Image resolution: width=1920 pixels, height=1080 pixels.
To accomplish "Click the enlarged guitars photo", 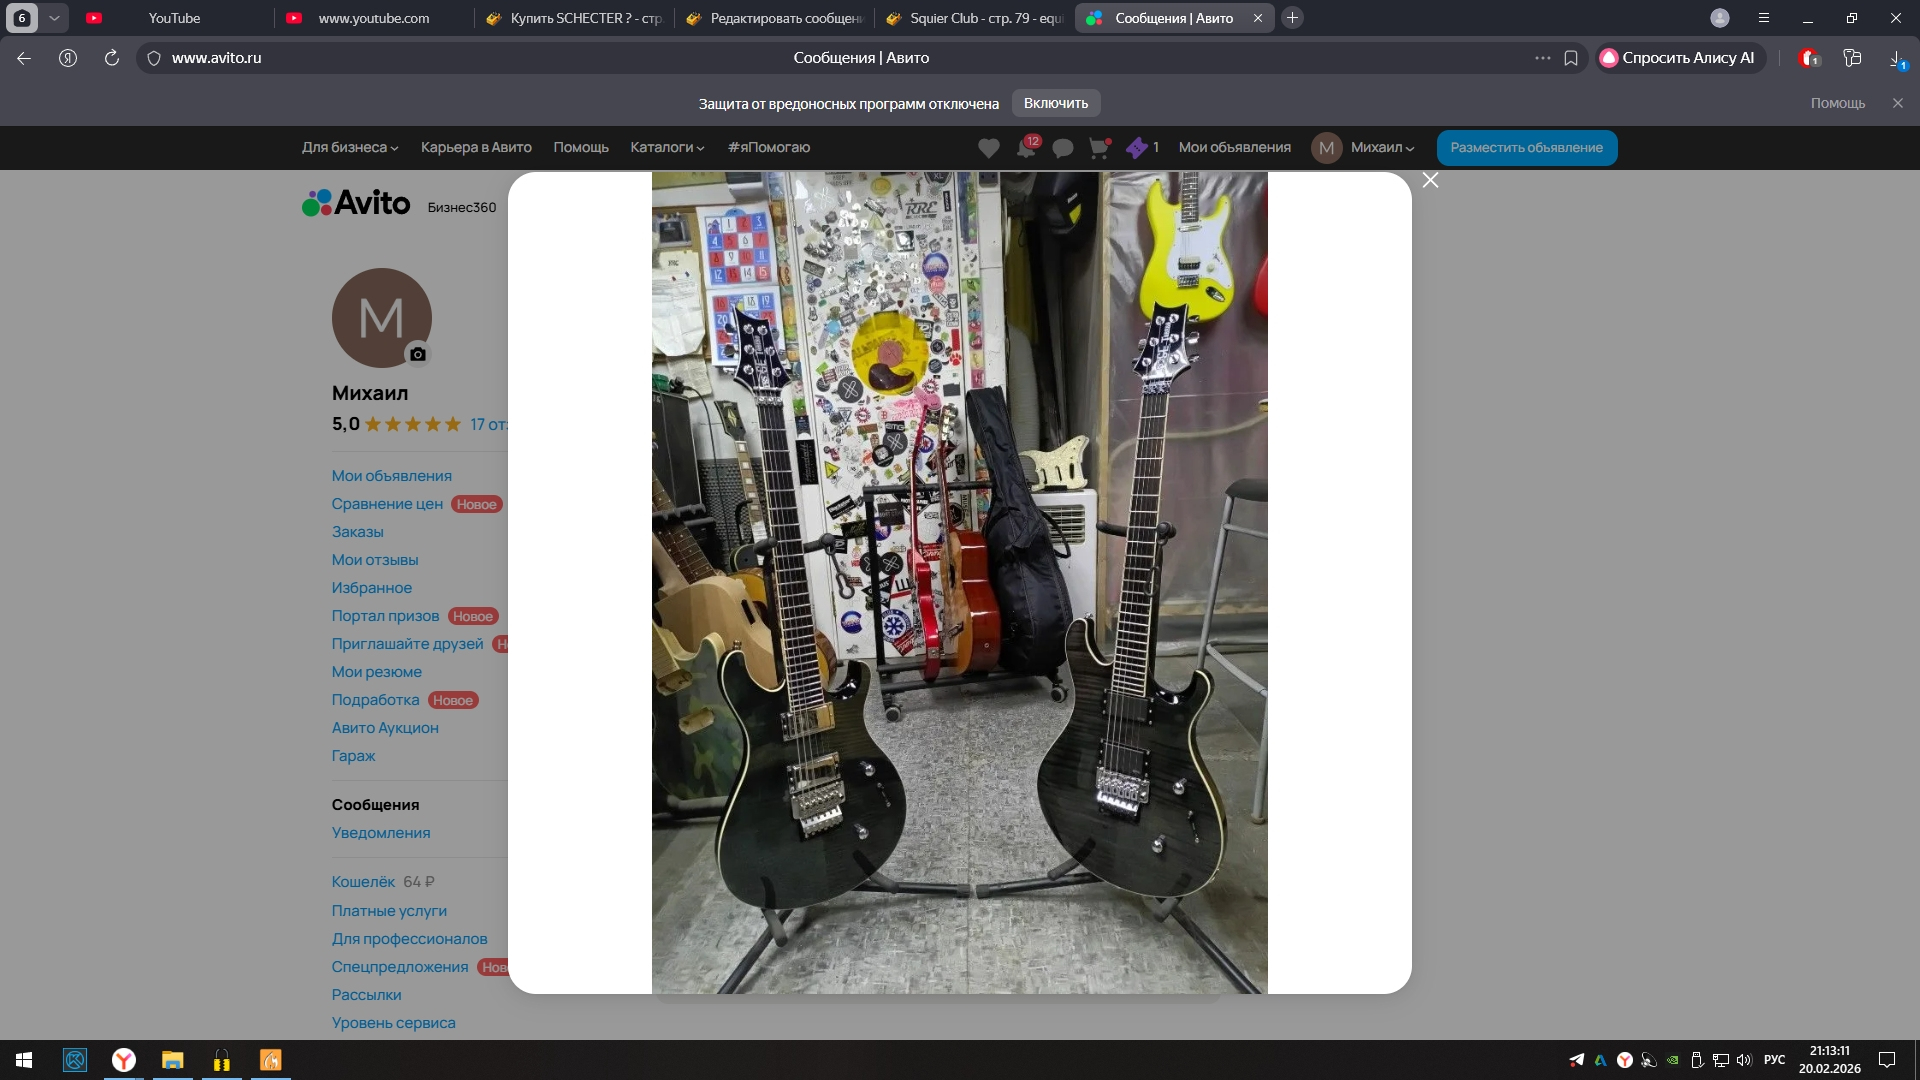I will [x=959, y=582].
